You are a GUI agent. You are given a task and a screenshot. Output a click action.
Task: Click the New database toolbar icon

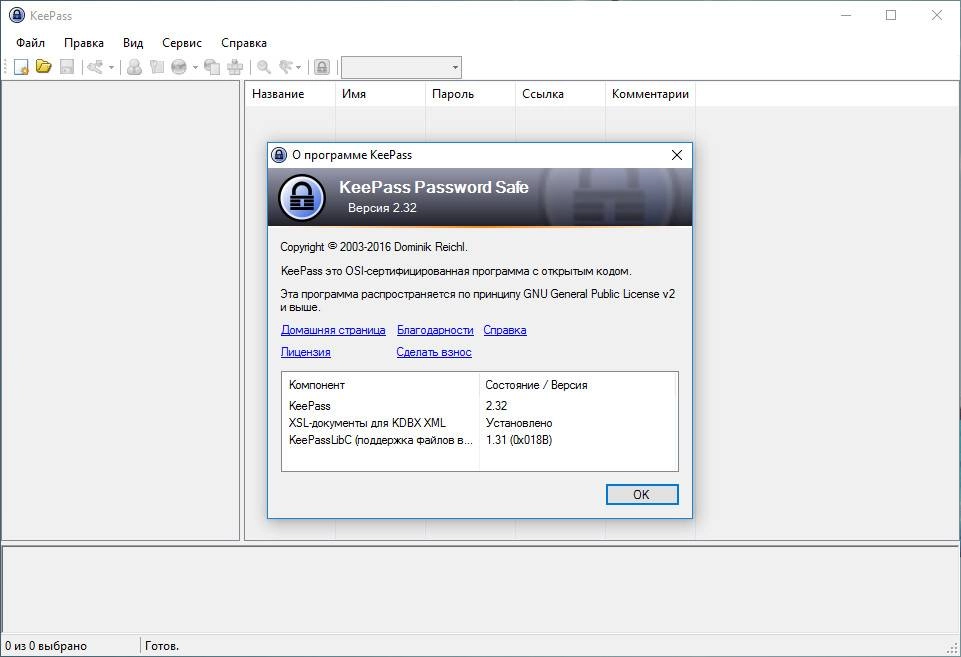click(21, 67)
